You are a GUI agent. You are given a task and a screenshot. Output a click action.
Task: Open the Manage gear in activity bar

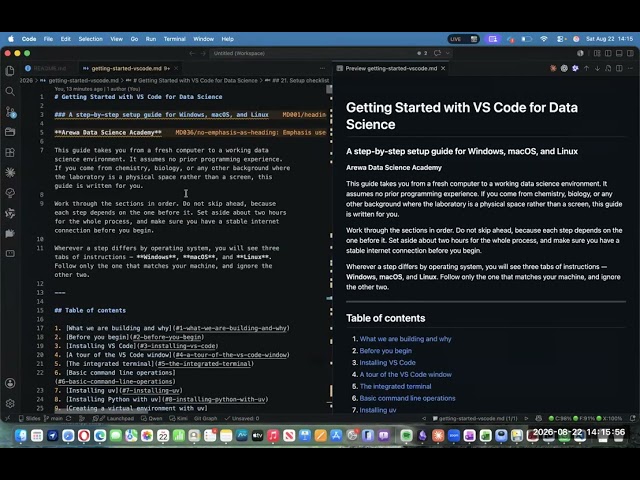point(10,403)
